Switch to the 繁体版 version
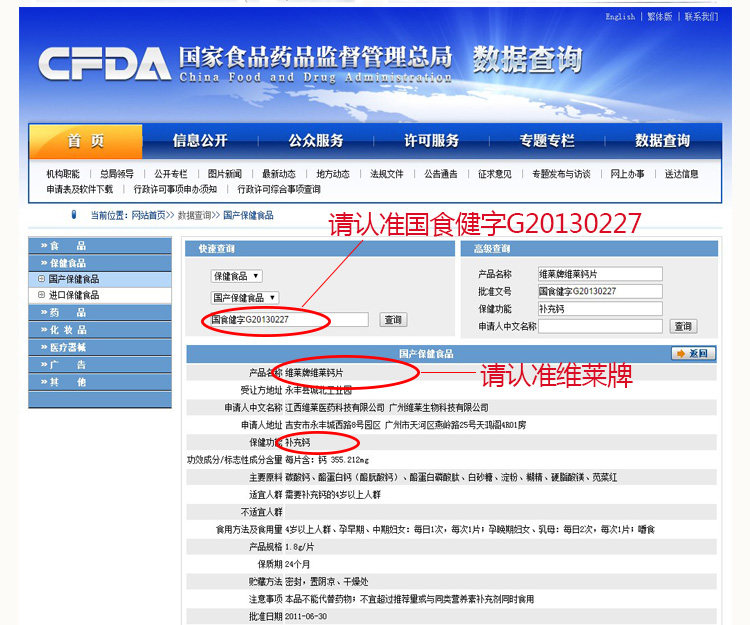The image size is (750, 625). [660, 17]
